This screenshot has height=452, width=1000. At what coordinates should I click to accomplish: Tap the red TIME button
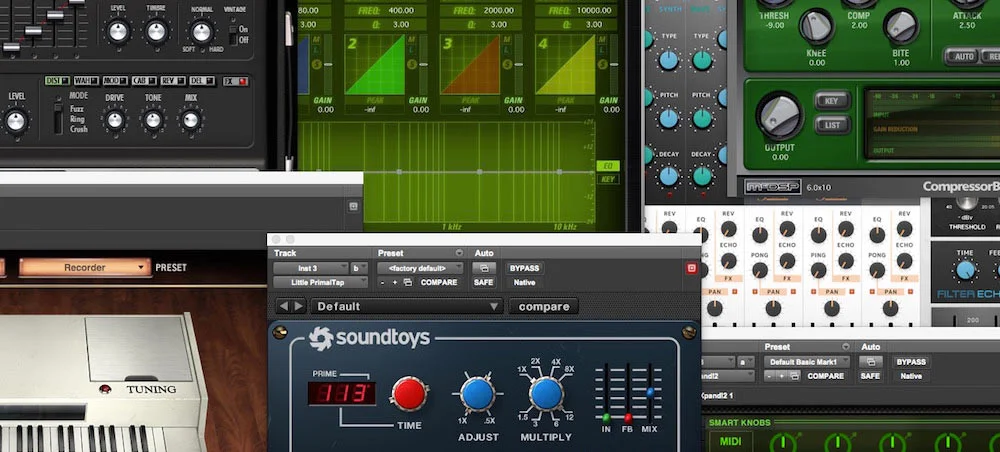click(409, 393)
